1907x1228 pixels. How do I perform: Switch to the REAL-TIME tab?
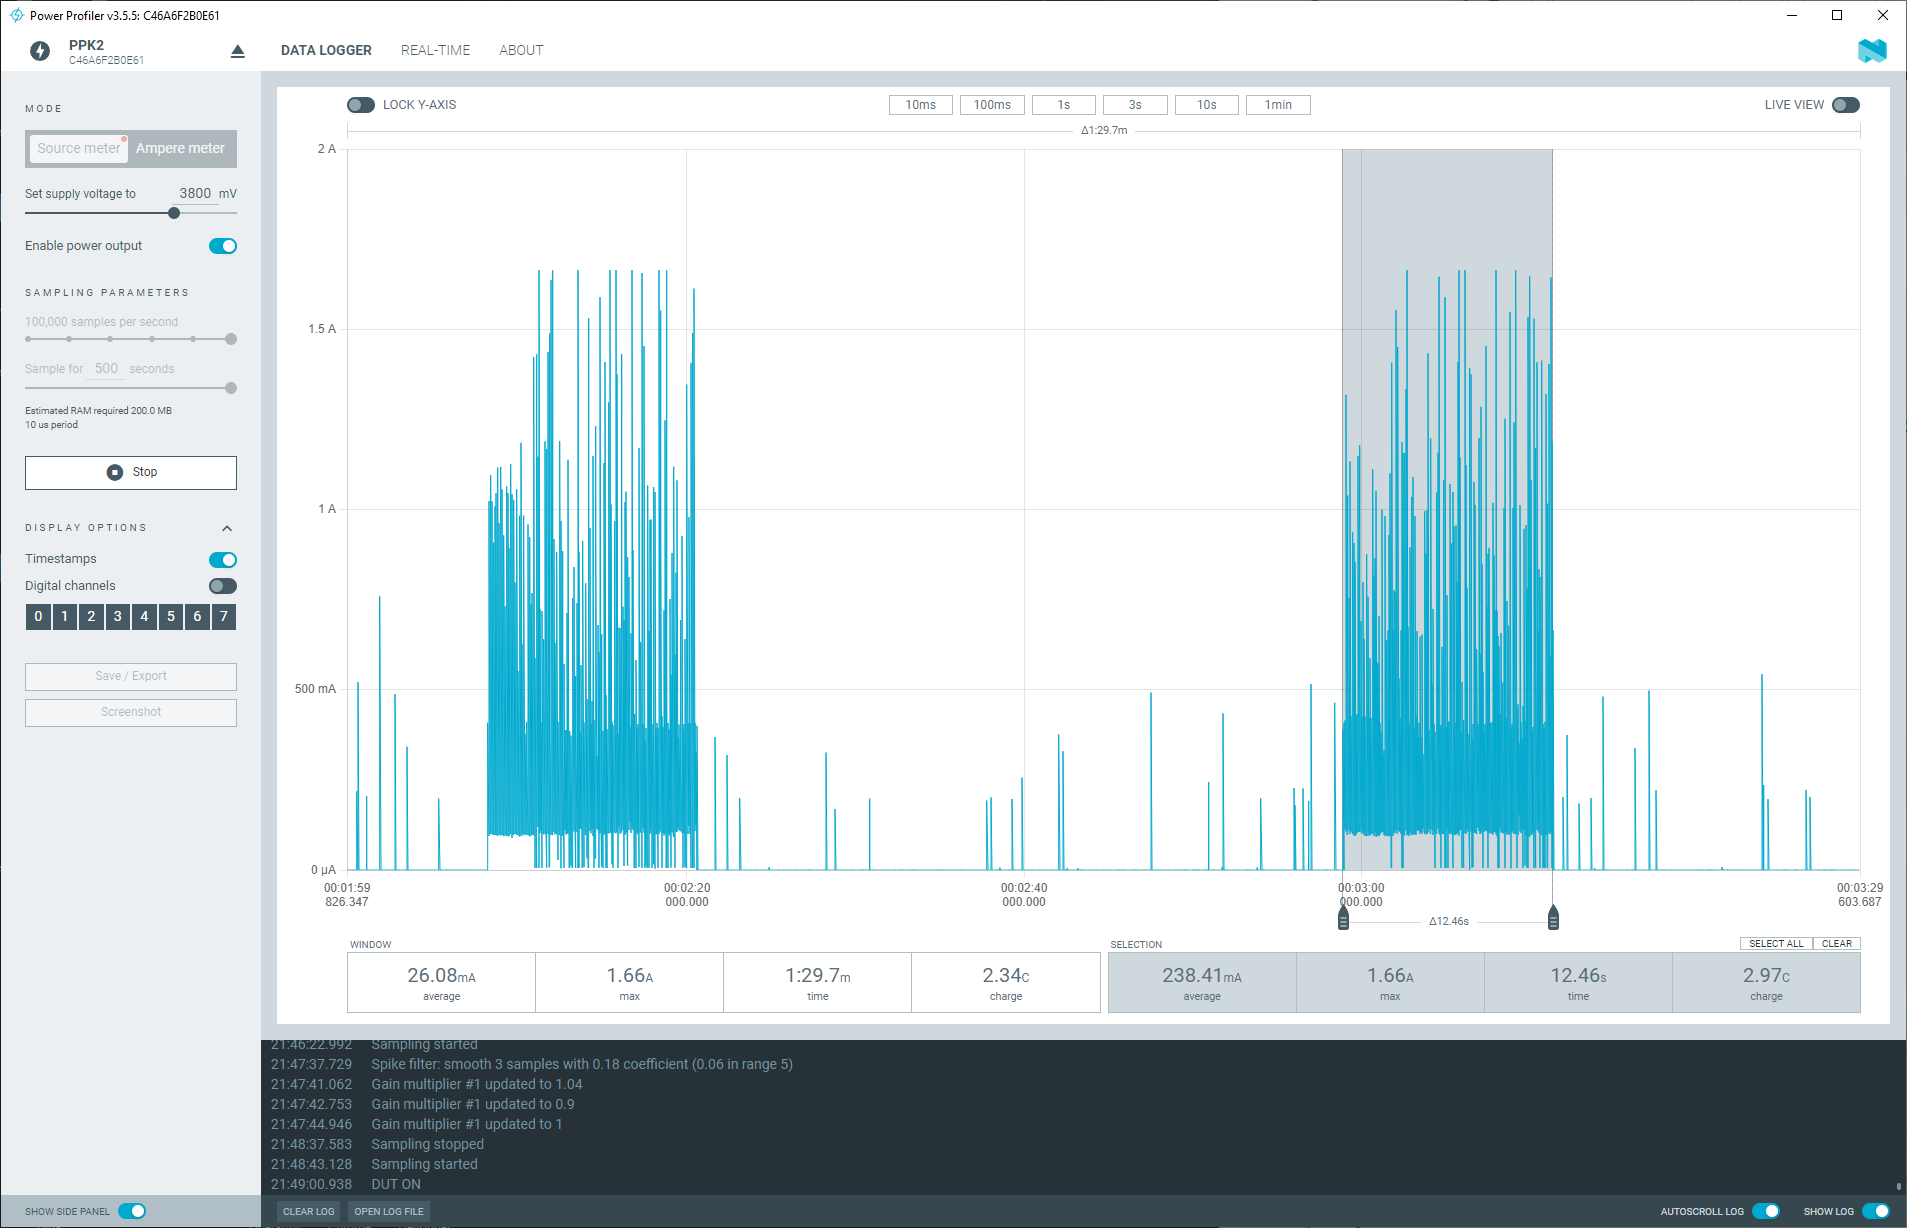click(435, 49)
